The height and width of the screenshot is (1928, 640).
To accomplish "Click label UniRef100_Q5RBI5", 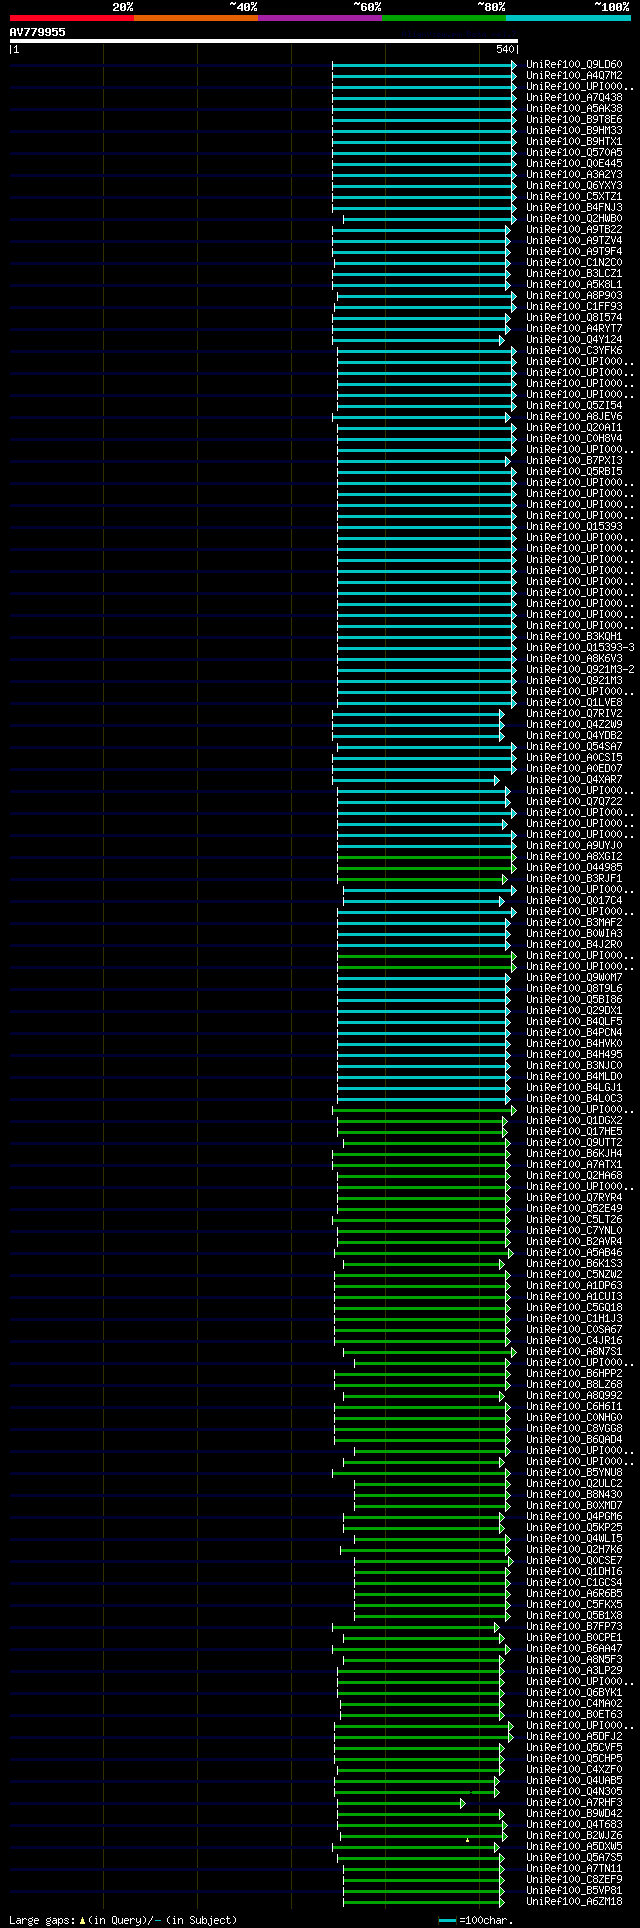I will [x=574, y=472].
